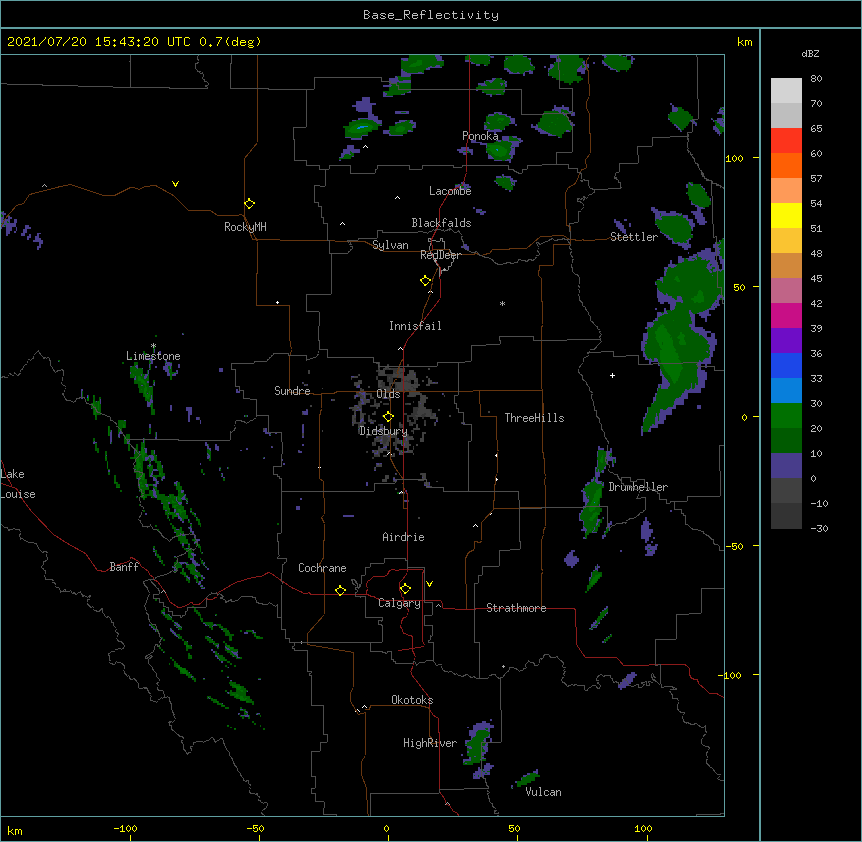Click the yellow diamond marker between Olds and Didsbury
Viewport: 862px width, 842px height.
[x=388, y=416]
